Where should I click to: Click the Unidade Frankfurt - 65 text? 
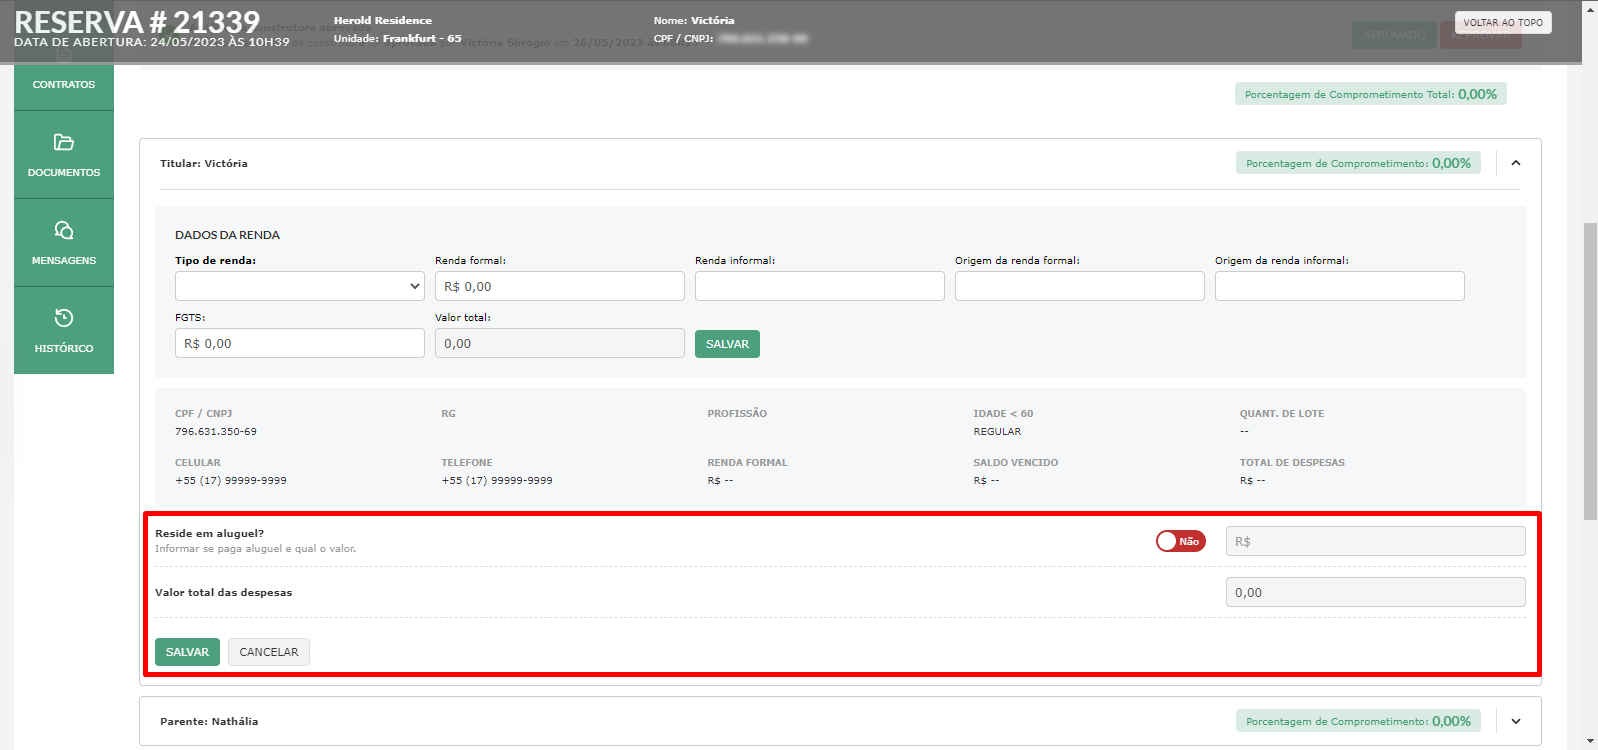(x=397, y=39)
